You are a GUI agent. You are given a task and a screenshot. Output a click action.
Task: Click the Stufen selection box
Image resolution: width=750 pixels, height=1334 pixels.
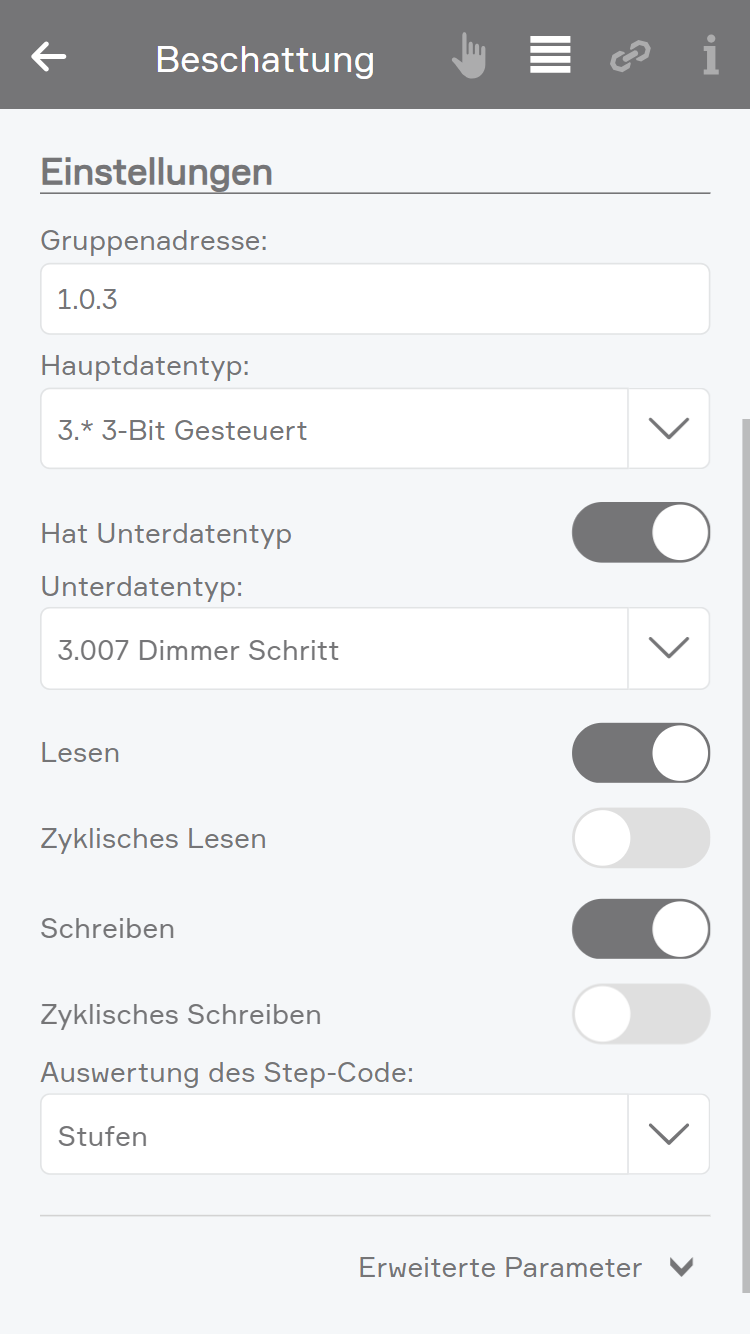click(334, 1134)
